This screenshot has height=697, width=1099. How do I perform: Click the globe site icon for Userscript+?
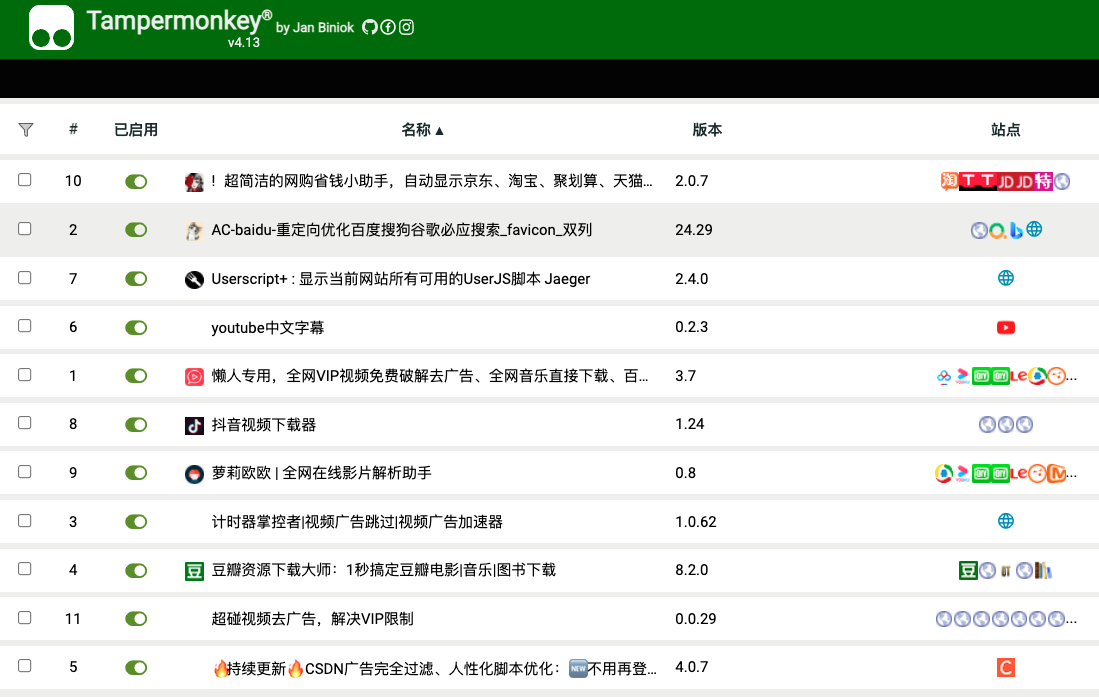1006,278
